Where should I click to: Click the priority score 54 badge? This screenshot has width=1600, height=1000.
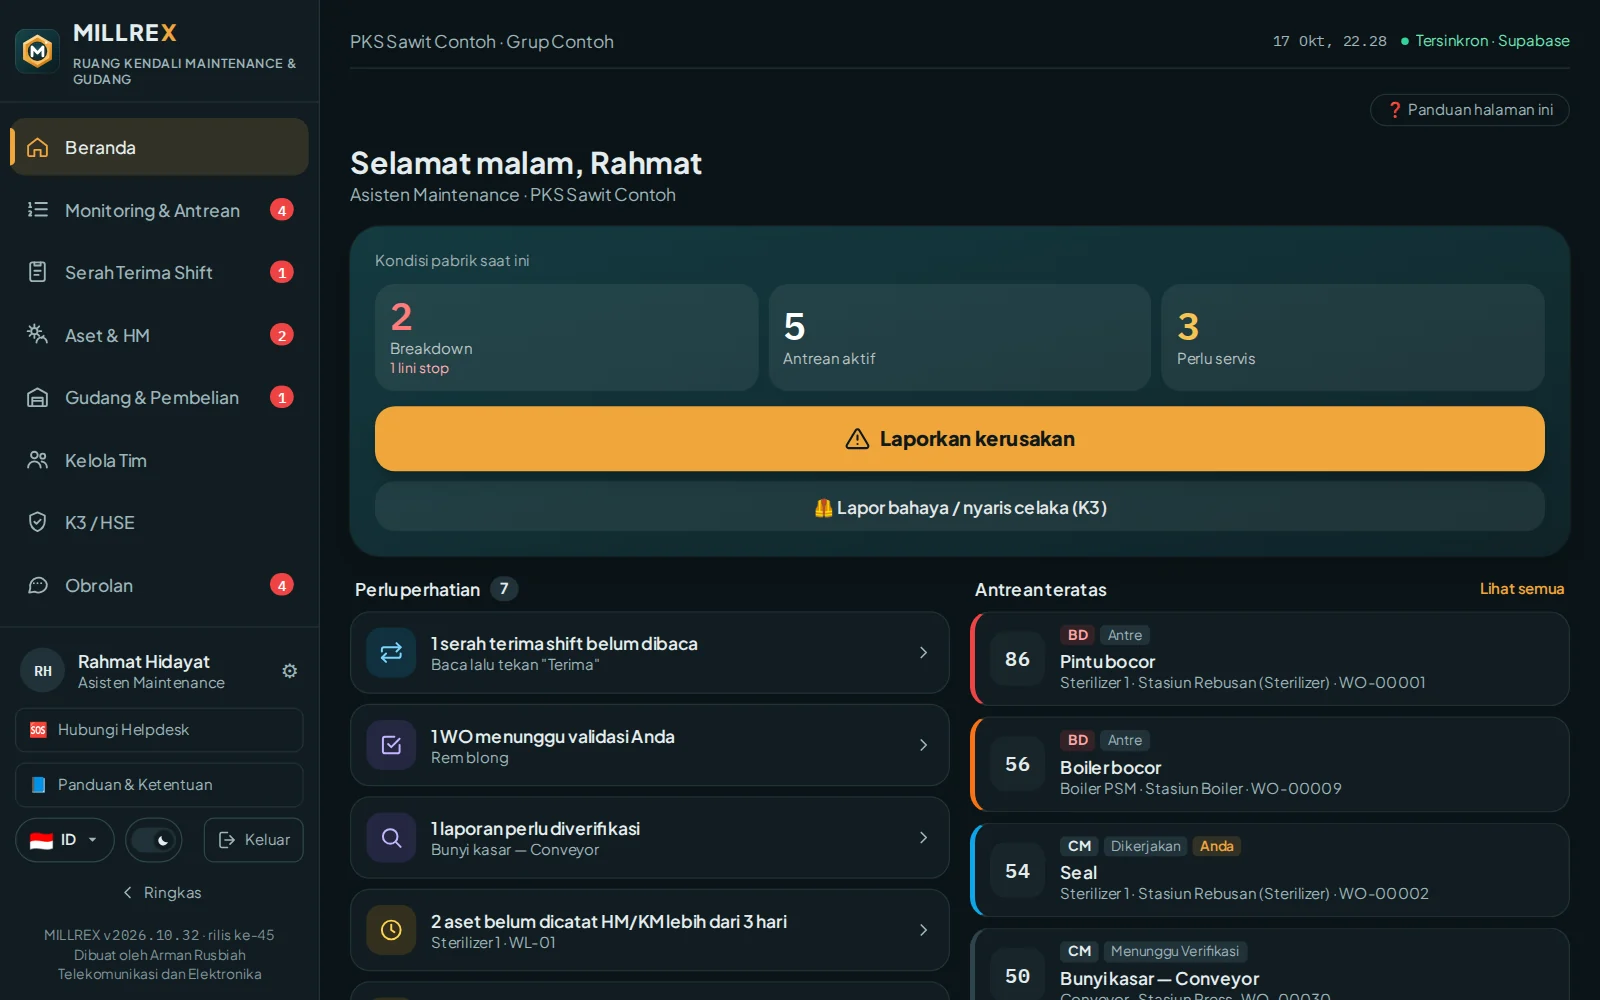pyautogui.click(x=1017, y=871)
